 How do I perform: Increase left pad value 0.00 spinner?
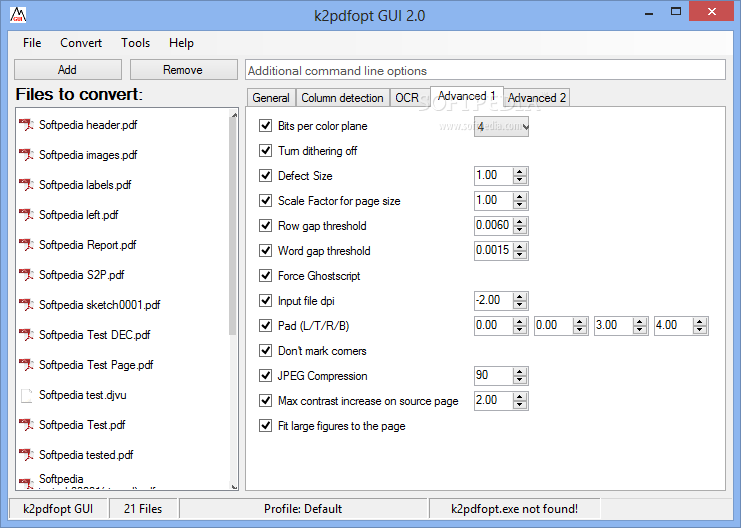(x=520, y=322)
